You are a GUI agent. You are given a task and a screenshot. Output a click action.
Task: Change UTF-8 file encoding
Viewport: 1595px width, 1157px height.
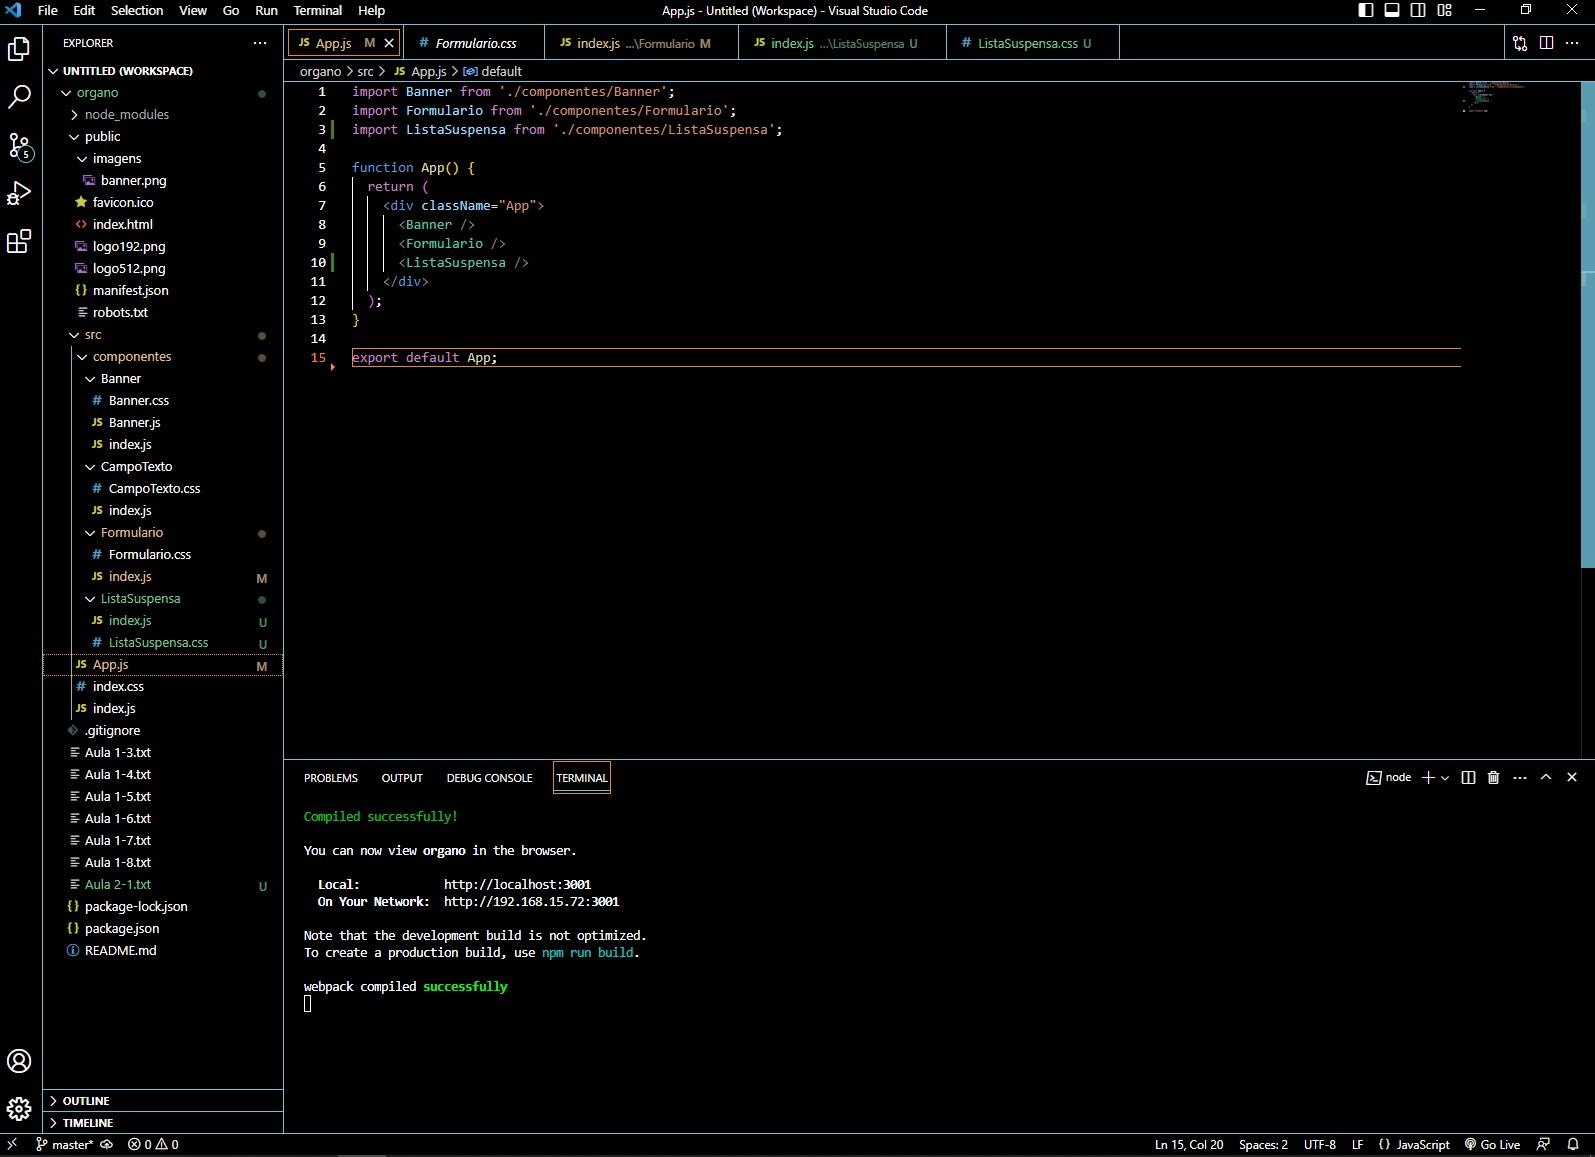click(x=1320, y=1144)
